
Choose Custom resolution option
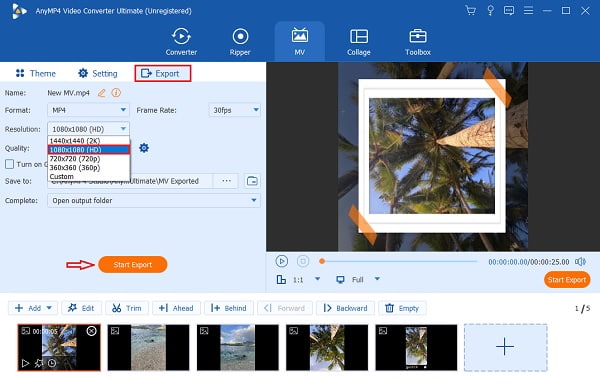tap(88, 176)
